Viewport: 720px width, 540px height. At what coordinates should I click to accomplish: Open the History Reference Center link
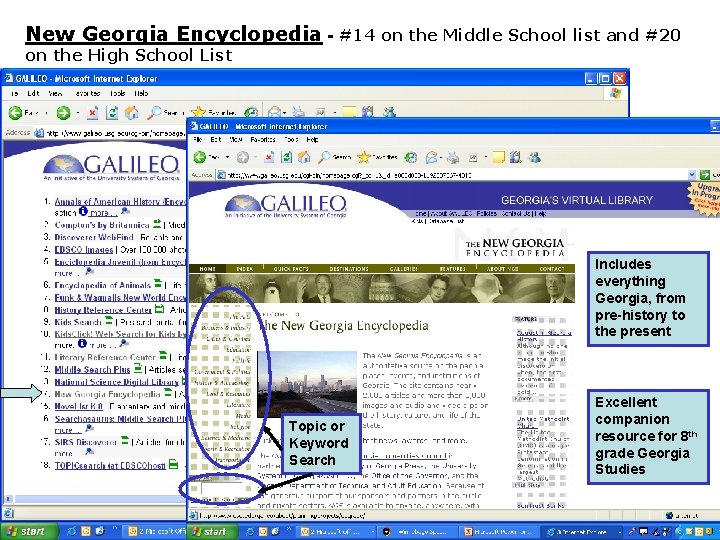103,310
